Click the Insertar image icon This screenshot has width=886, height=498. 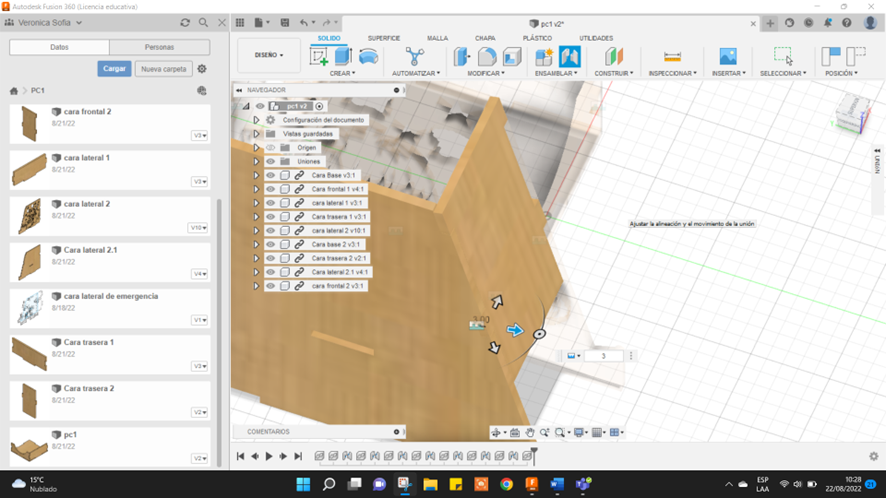728,57
